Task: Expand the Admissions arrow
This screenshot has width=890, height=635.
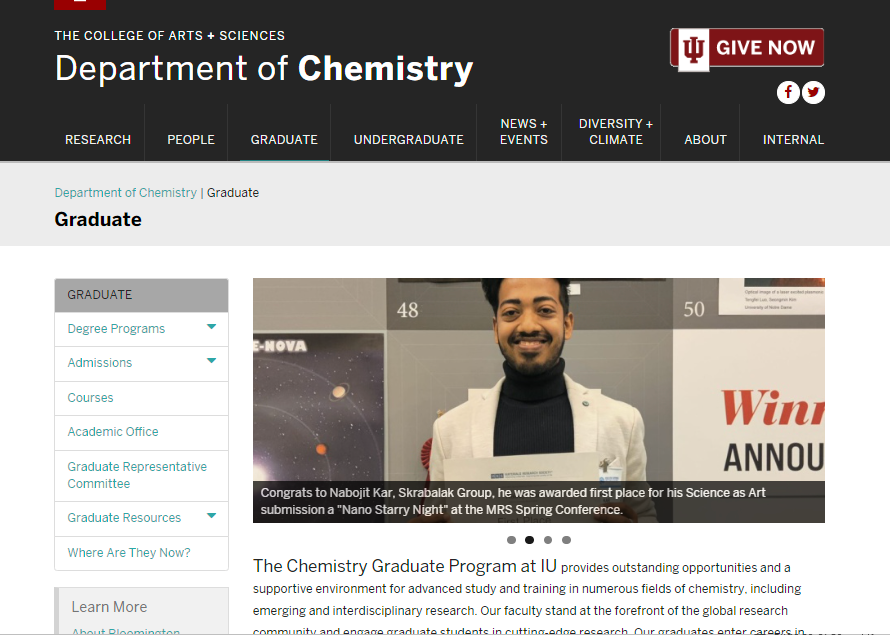Action: coord(212,360)
